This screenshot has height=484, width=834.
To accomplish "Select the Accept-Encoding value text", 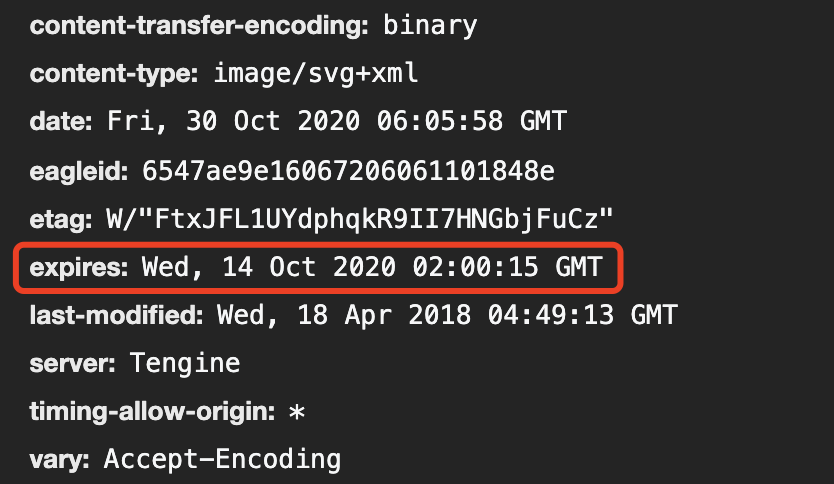I will [222, 459].
